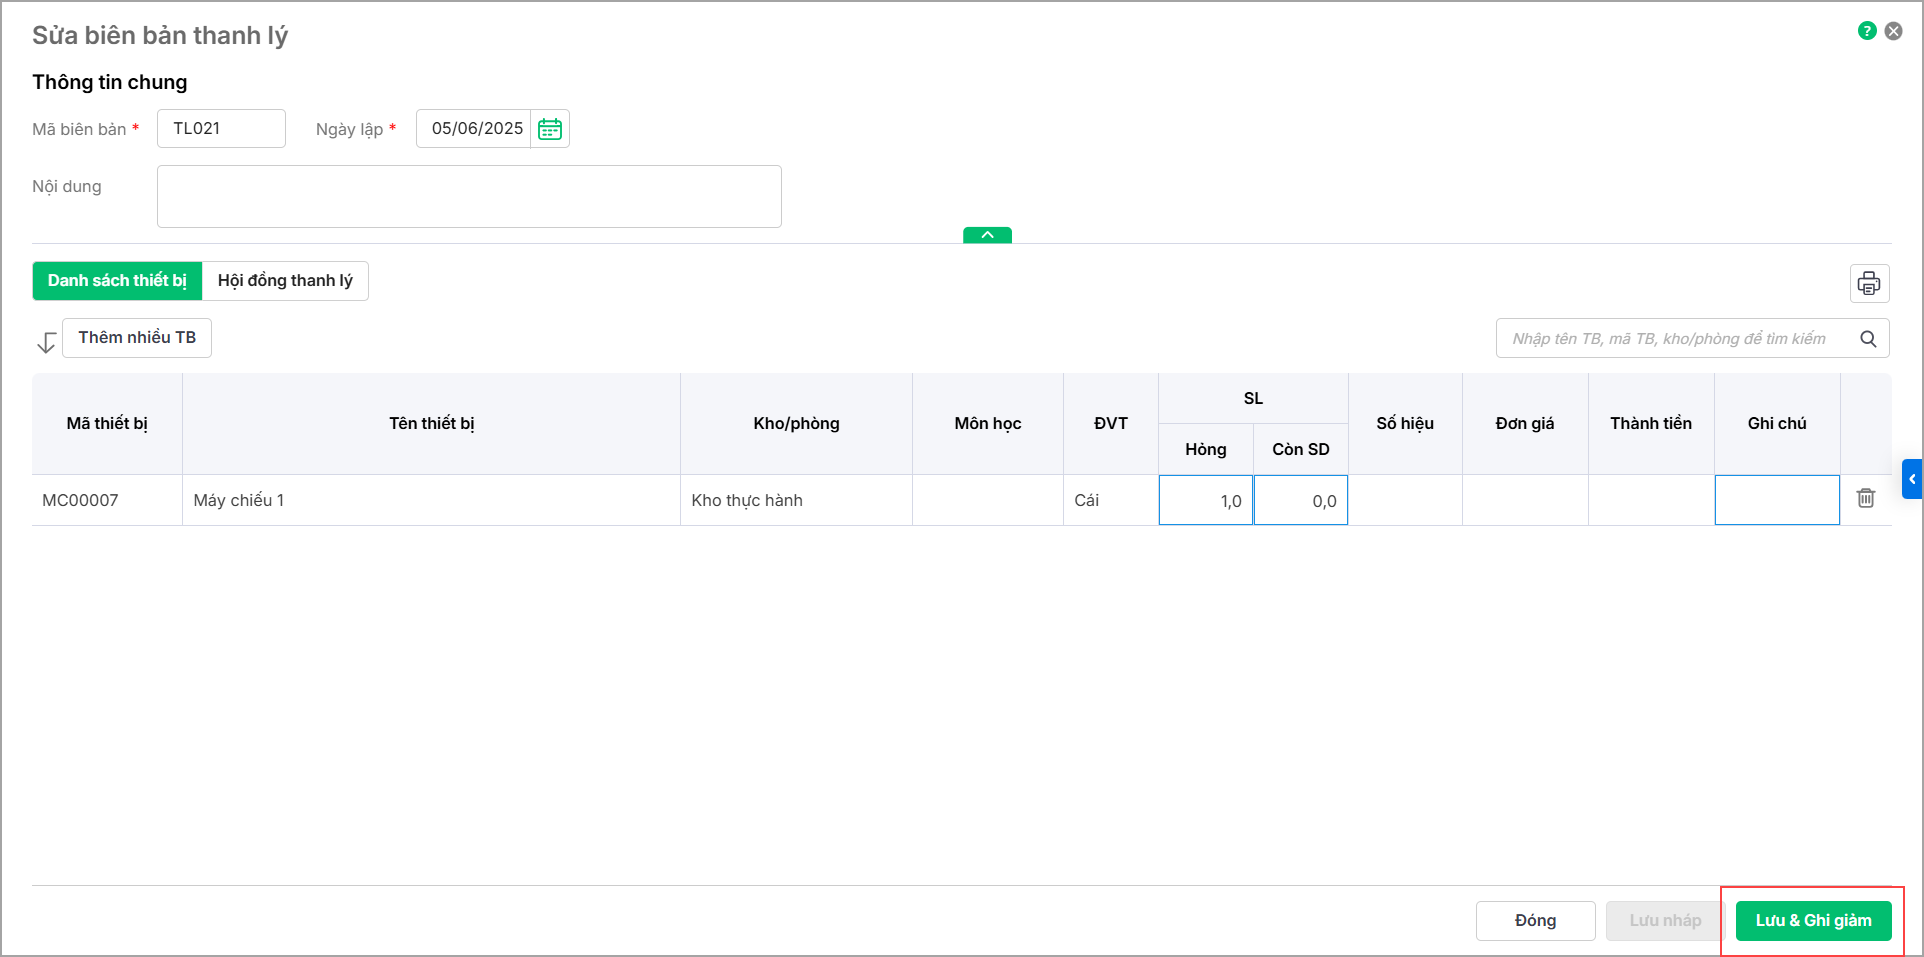Screen dimensions: 1924x957
Task: Click the Mã biên bản input field
Action: (x=221, y=129)
